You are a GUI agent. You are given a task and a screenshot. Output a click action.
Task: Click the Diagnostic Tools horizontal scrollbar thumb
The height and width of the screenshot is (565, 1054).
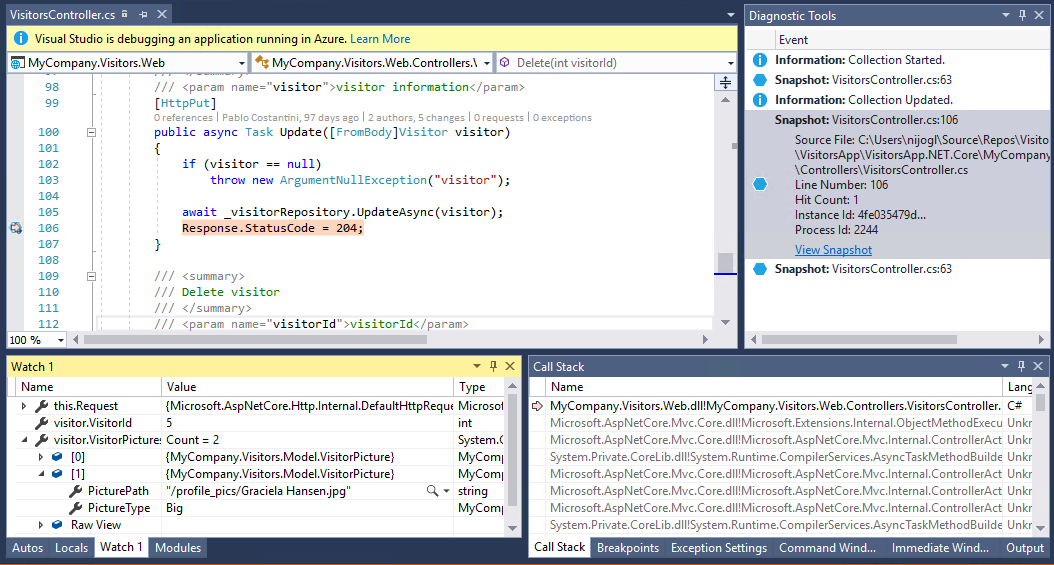click(x=859, y=340)
